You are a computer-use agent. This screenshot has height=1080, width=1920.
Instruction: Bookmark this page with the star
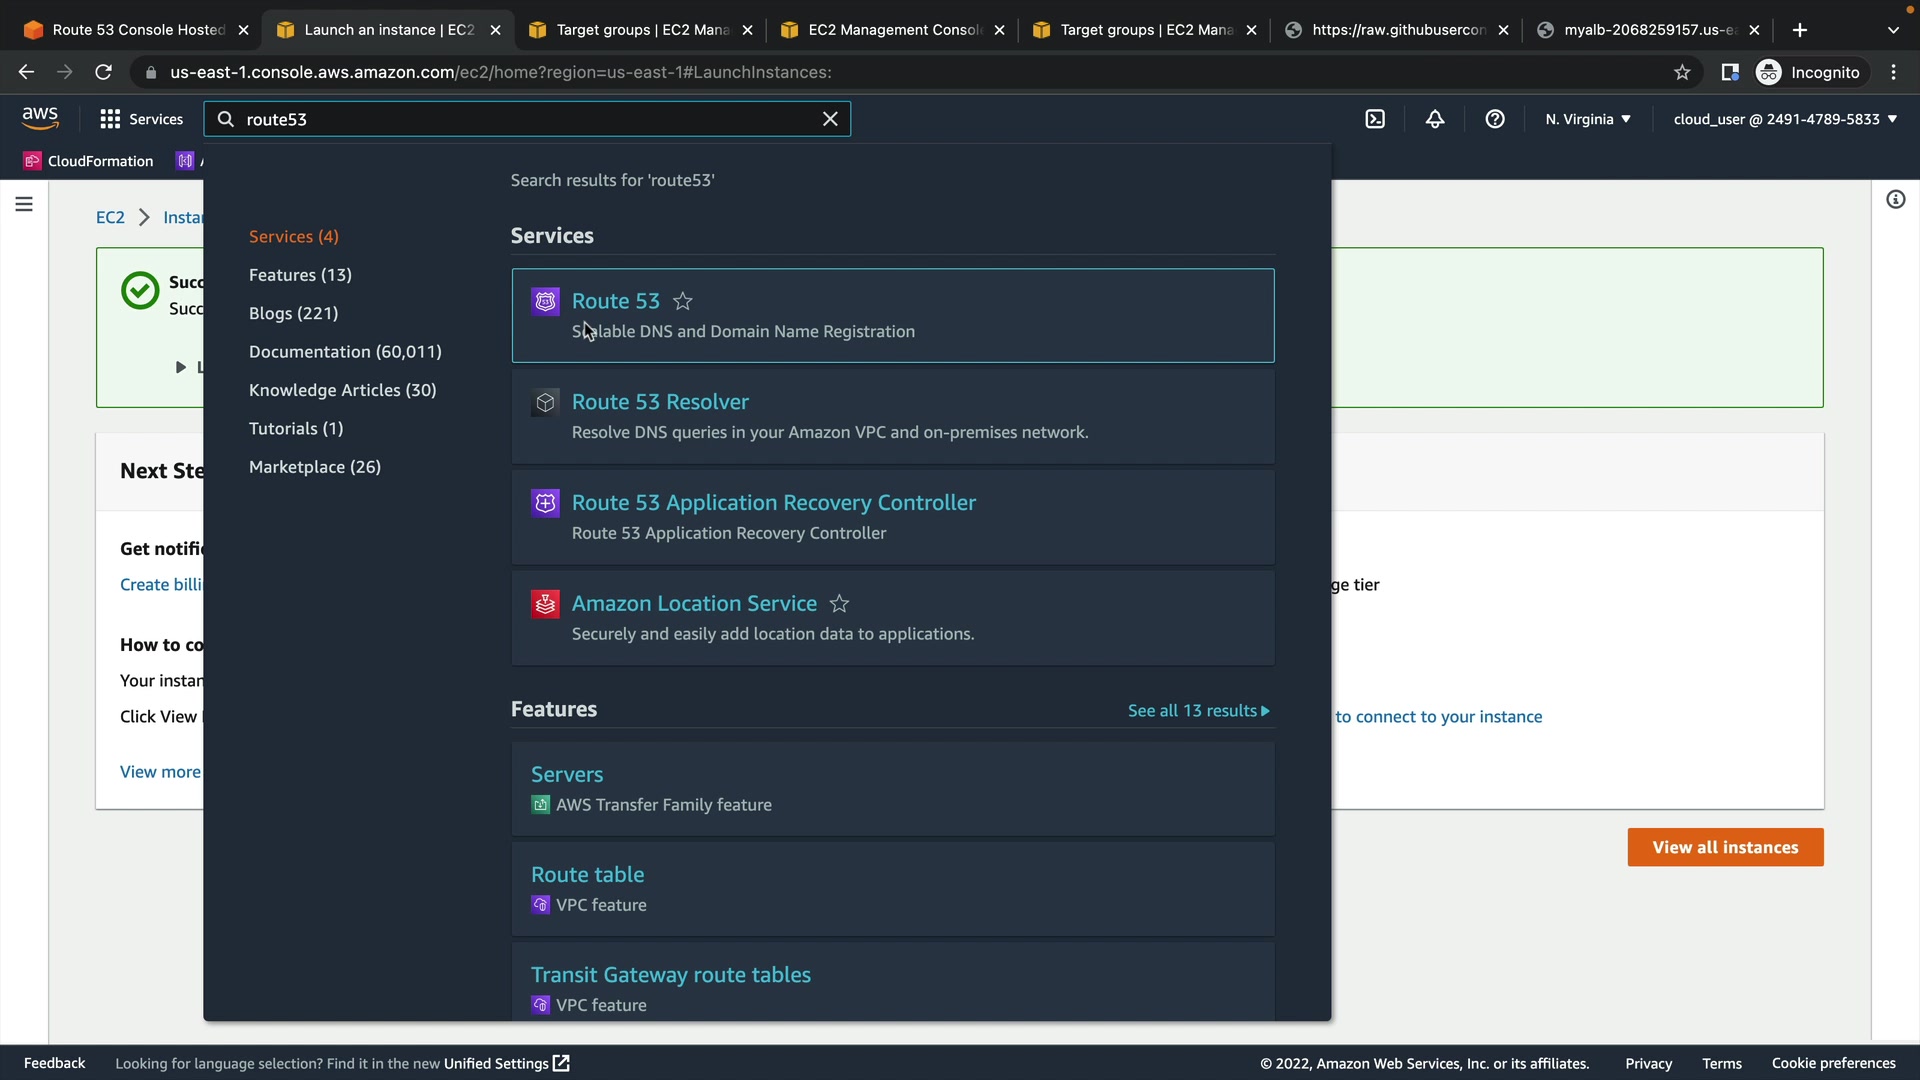(1682, 72)
